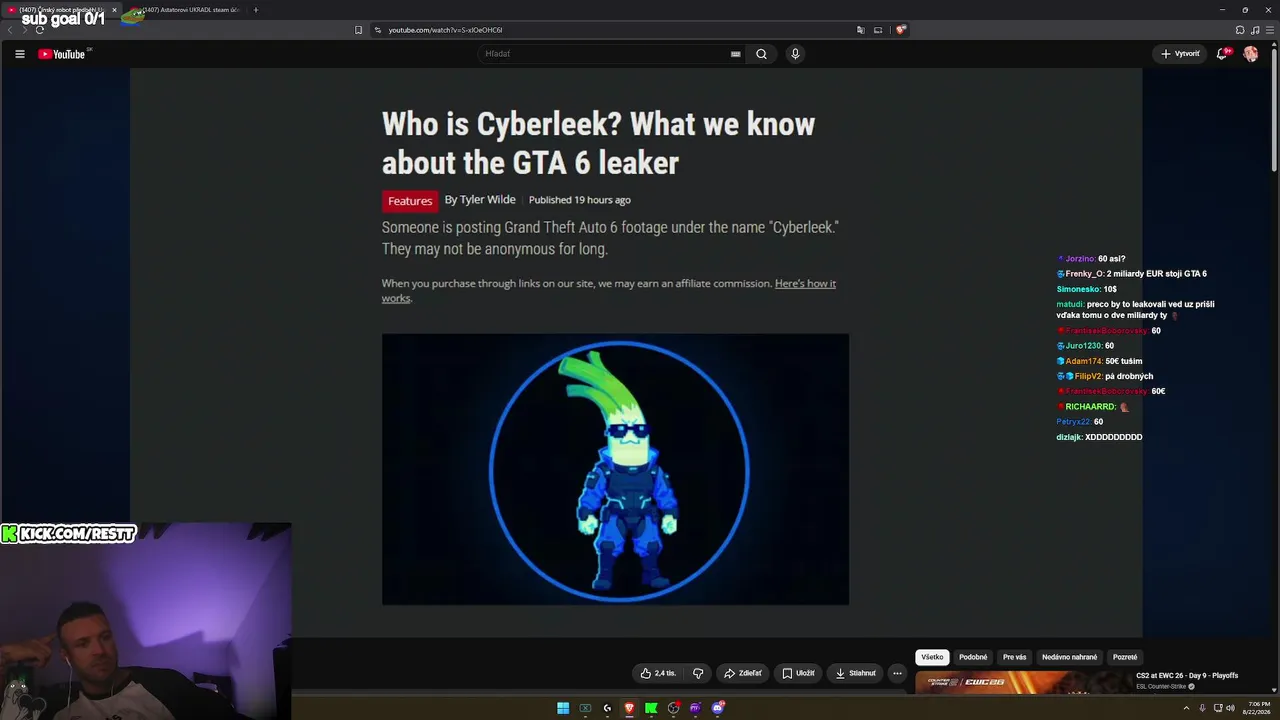Open the on-screen keyboard in search box
The image size is (1280, 720).
(736, 54)
